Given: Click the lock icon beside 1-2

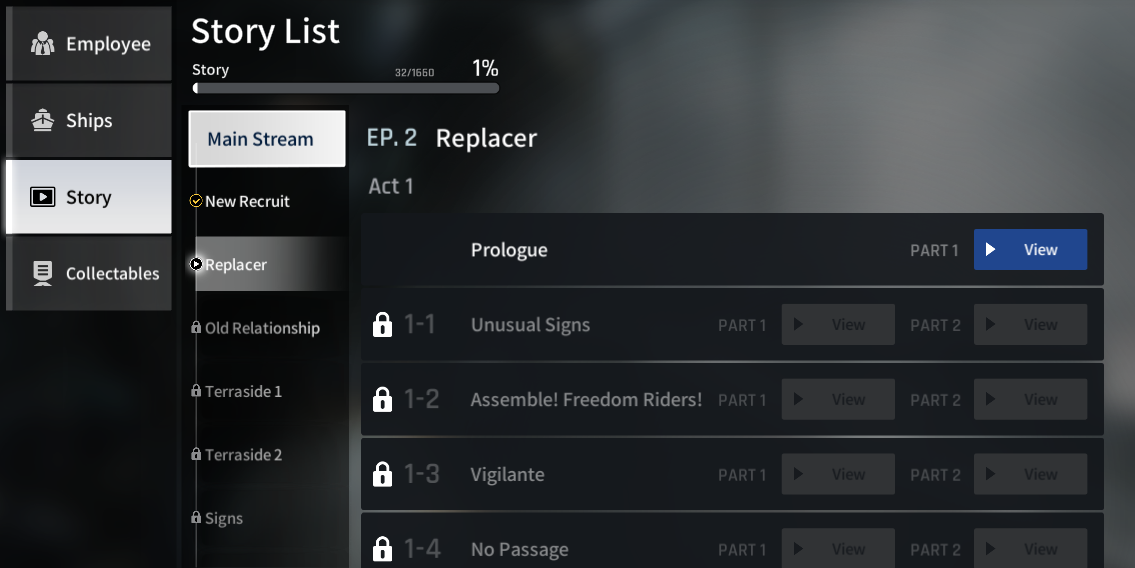Looking at the screenshot, I should 382,400.
